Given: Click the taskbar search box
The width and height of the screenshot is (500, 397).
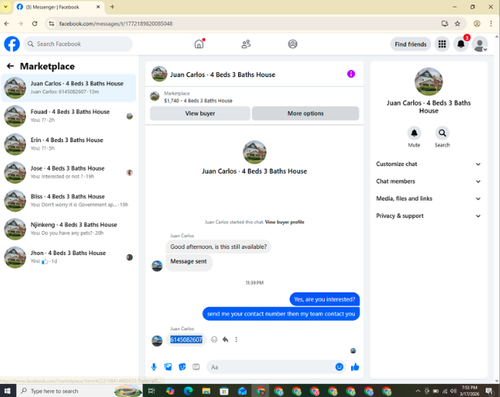Looking at the screenshot, I should [79, 391].
